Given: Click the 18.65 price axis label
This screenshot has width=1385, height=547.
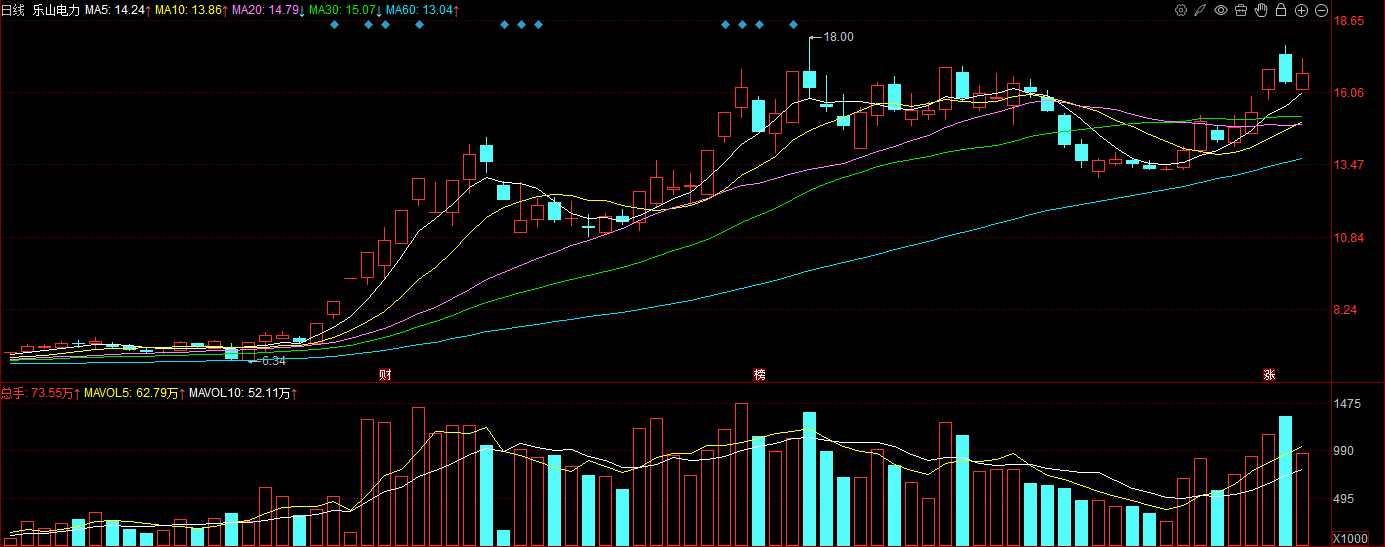Looking at the screenshot, I should tap(1350, 21).
